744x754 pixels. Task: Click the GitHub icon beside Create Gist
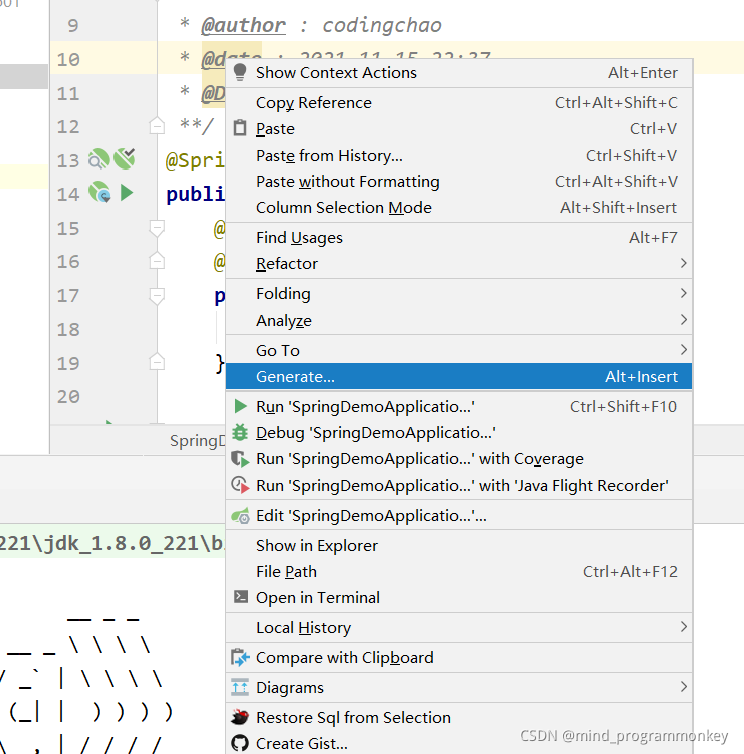pos(240,743)
